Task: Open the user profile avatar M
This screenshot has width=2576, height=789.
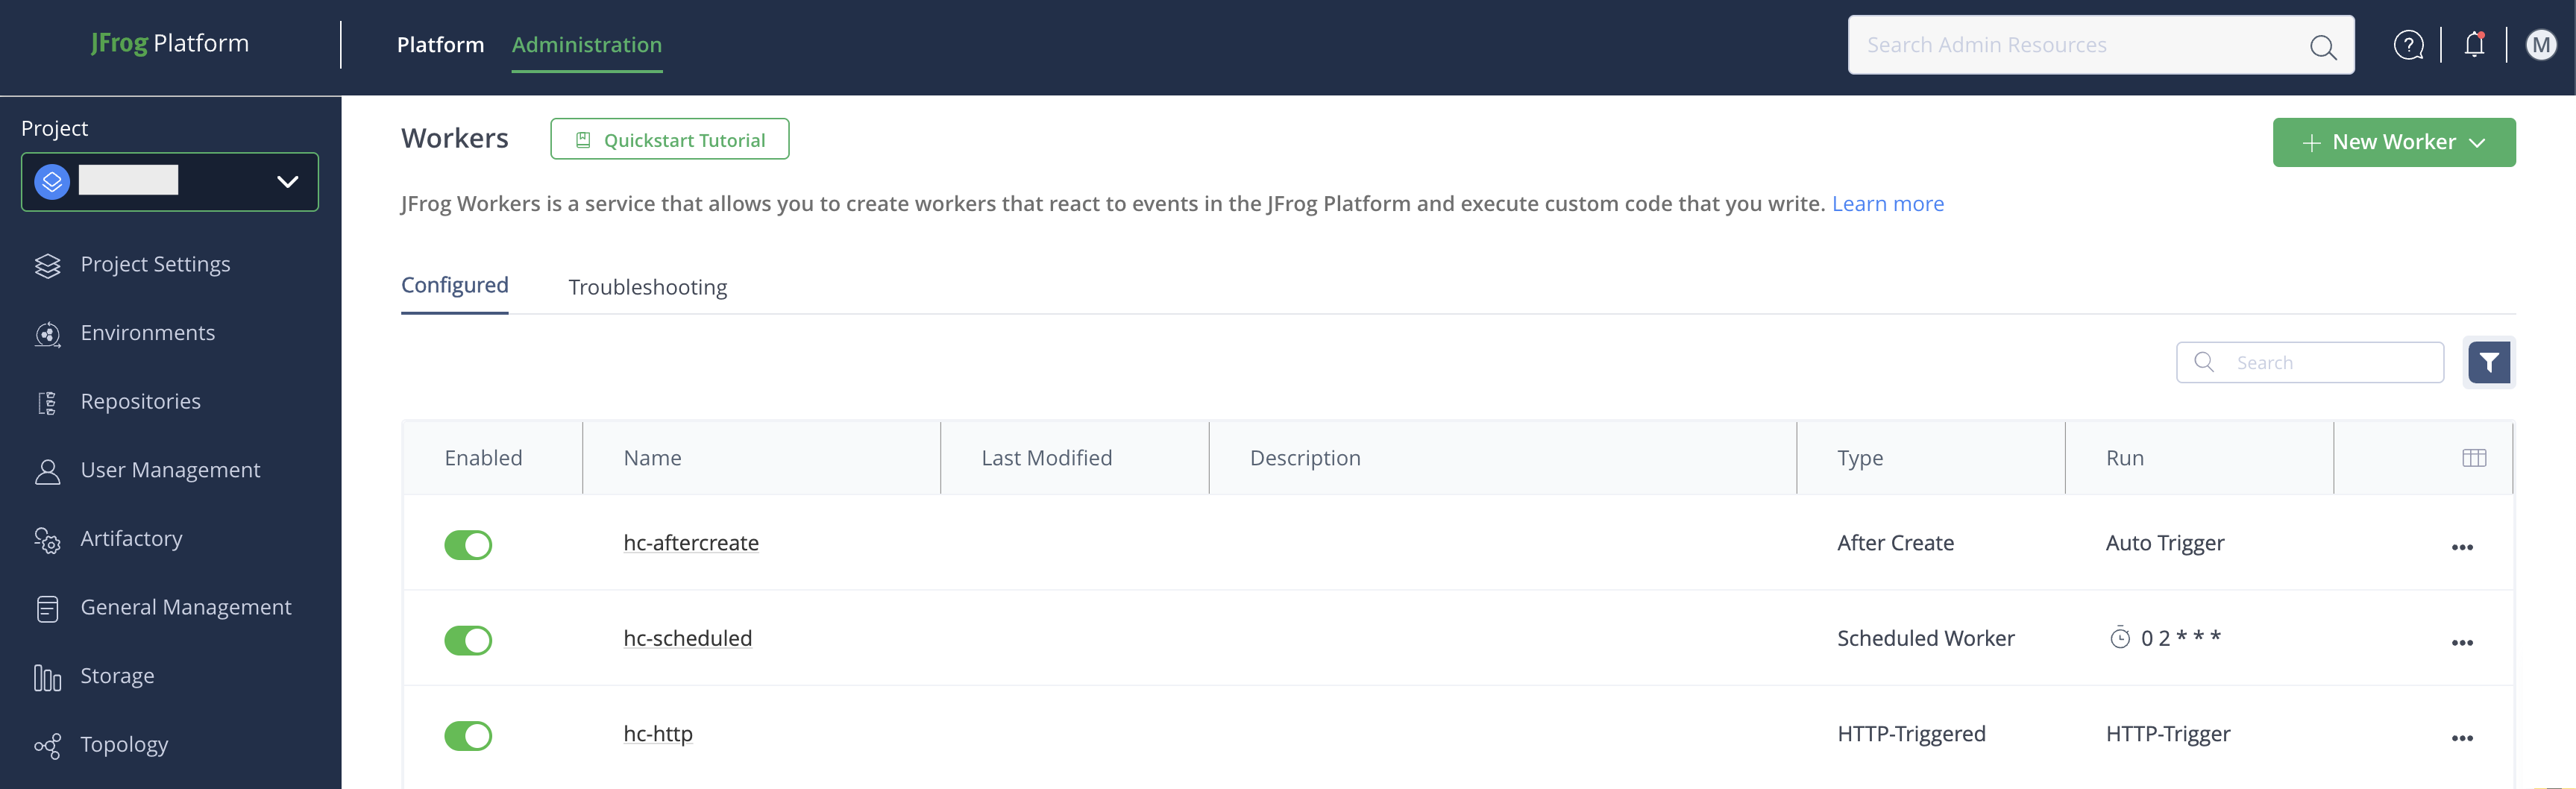Action: pos(2540,45)
